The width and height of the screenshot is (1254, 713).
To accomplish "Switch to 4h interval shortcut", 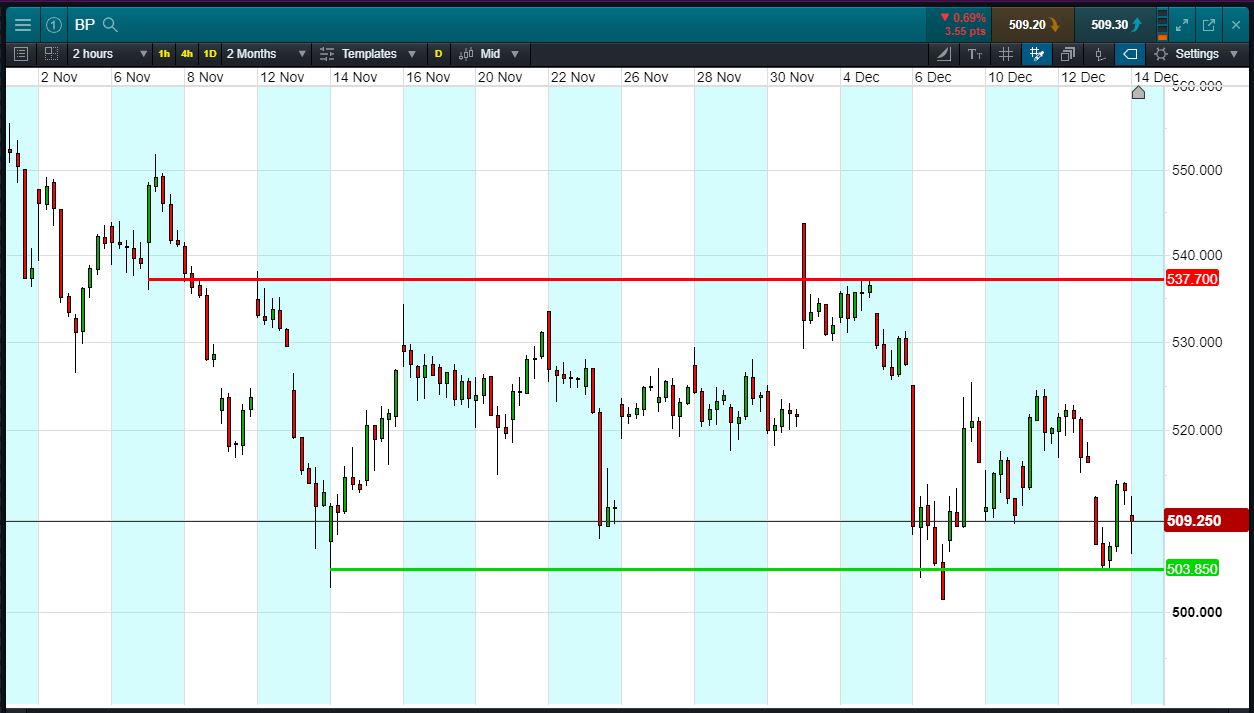I will point(187,54).
